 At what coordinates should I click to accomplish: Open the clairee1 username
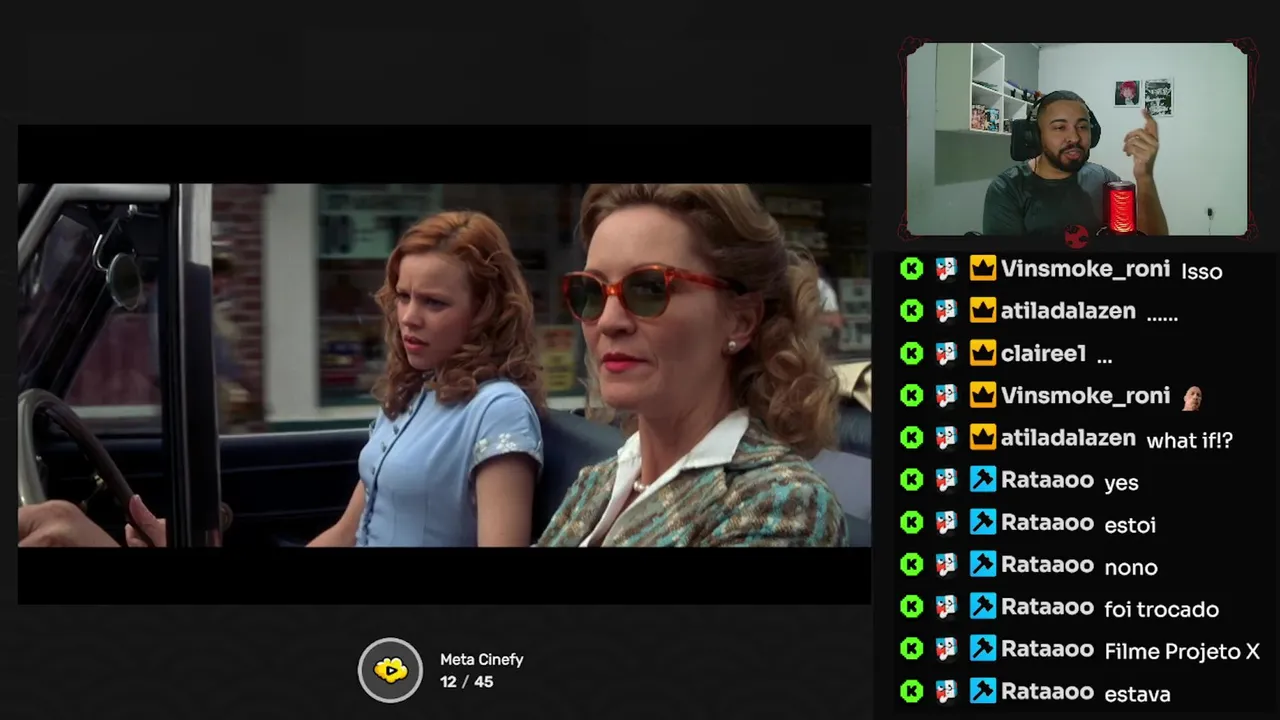point(1043,353)
